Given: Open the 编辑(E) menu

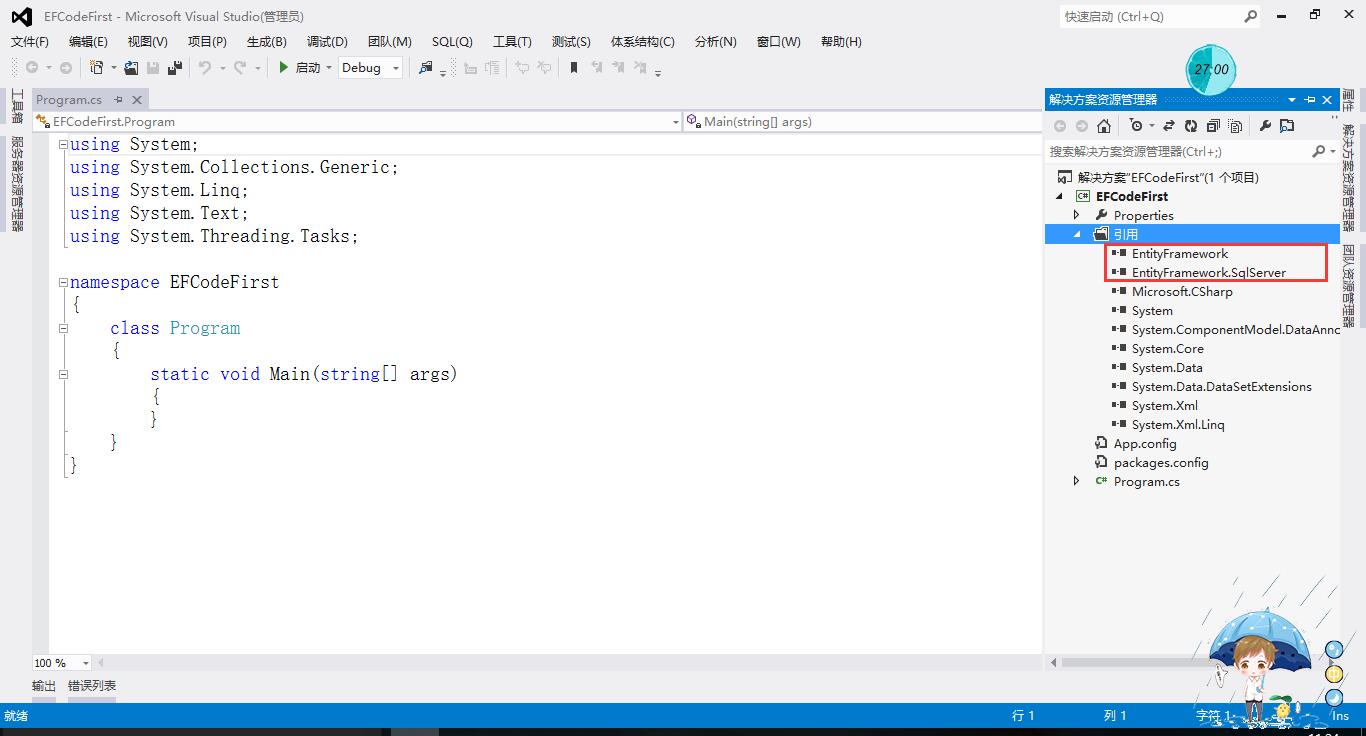Looking at the screenshot, I should point(88,41).
